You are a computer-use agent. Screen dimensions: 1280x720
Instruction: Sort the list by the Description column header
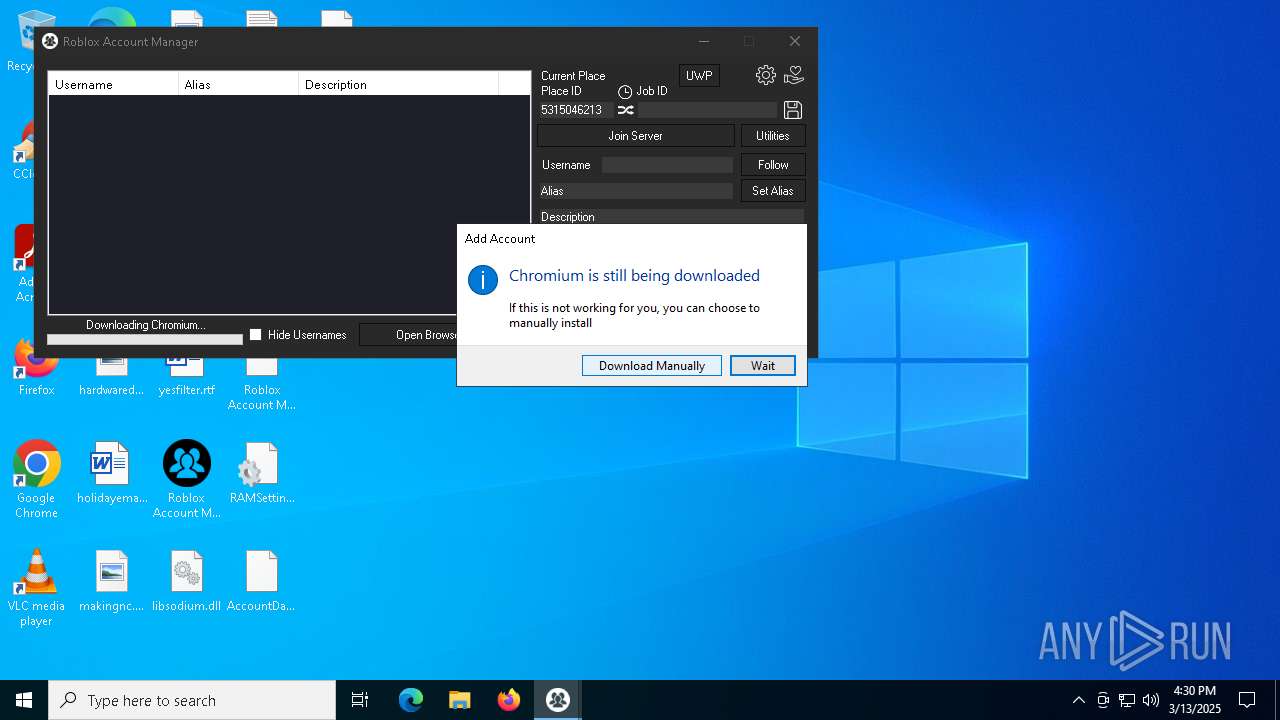click(399, 85)
